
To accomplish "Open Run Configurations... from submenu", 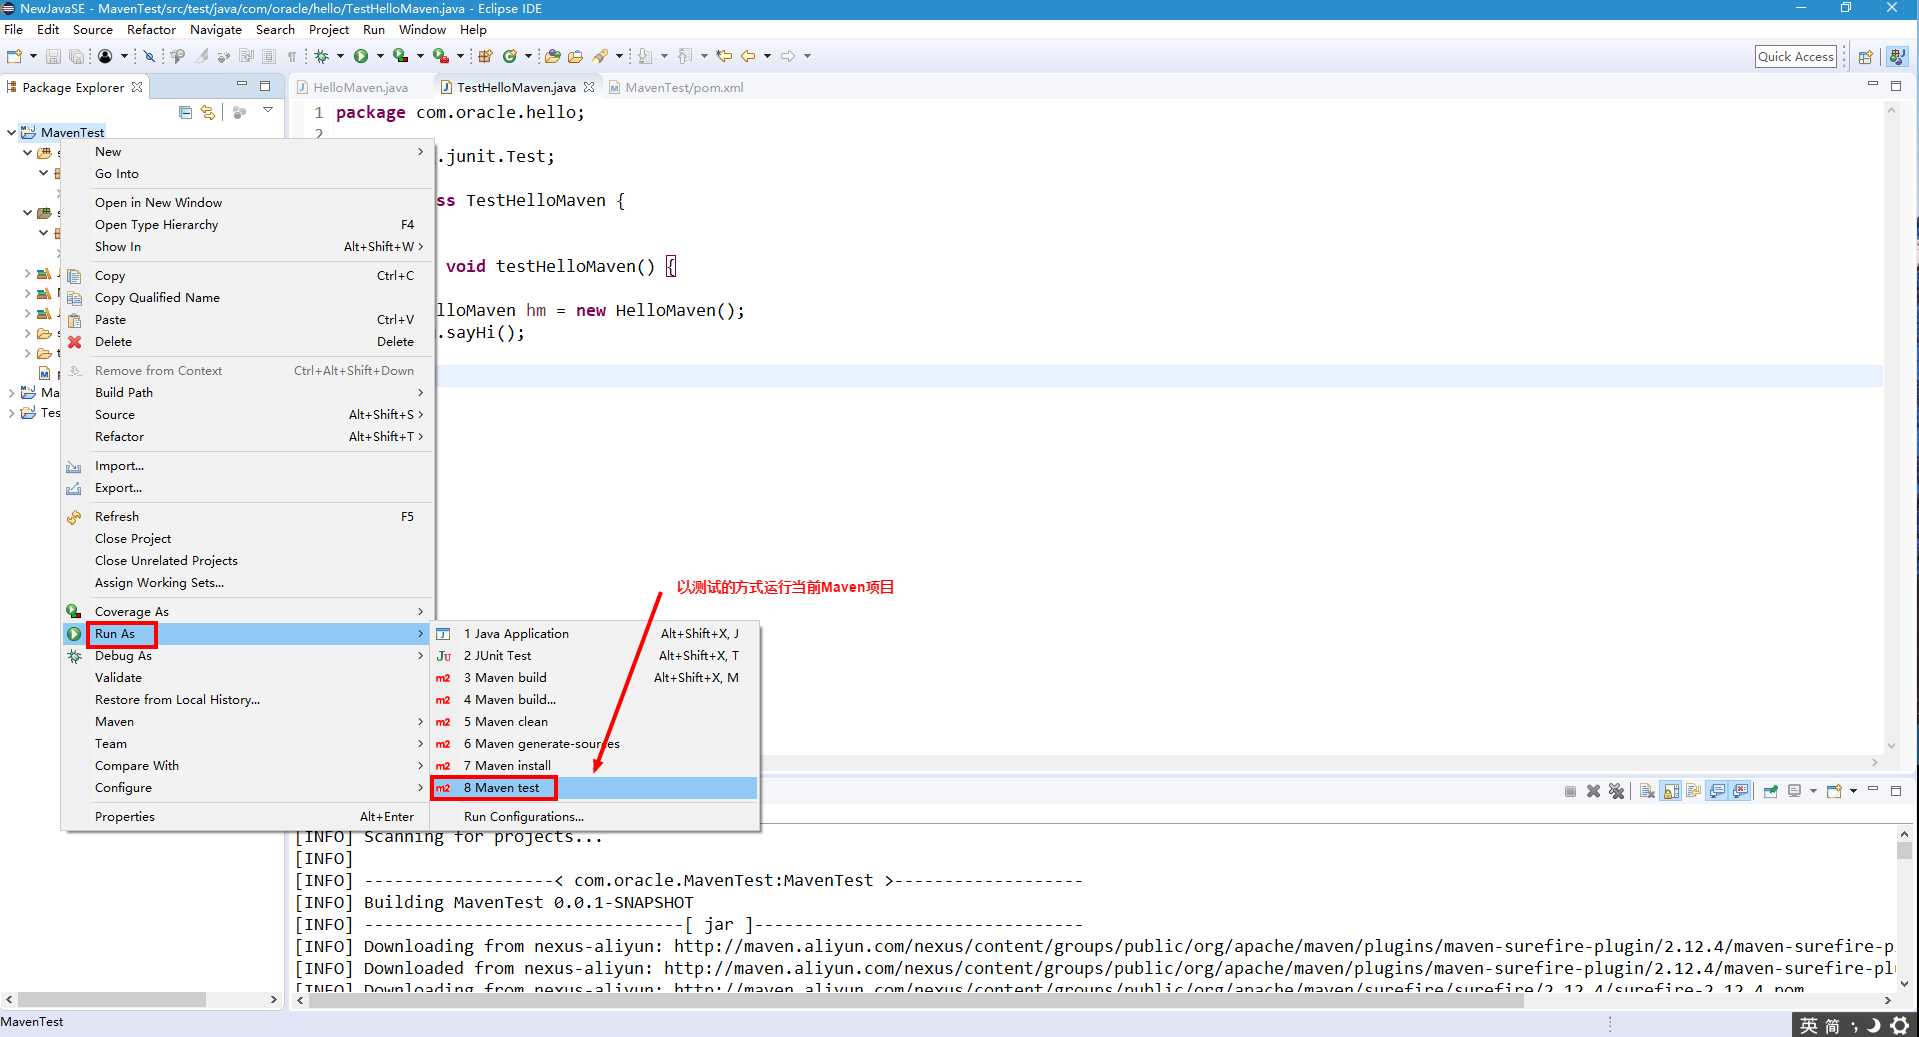I will [594, 817].
